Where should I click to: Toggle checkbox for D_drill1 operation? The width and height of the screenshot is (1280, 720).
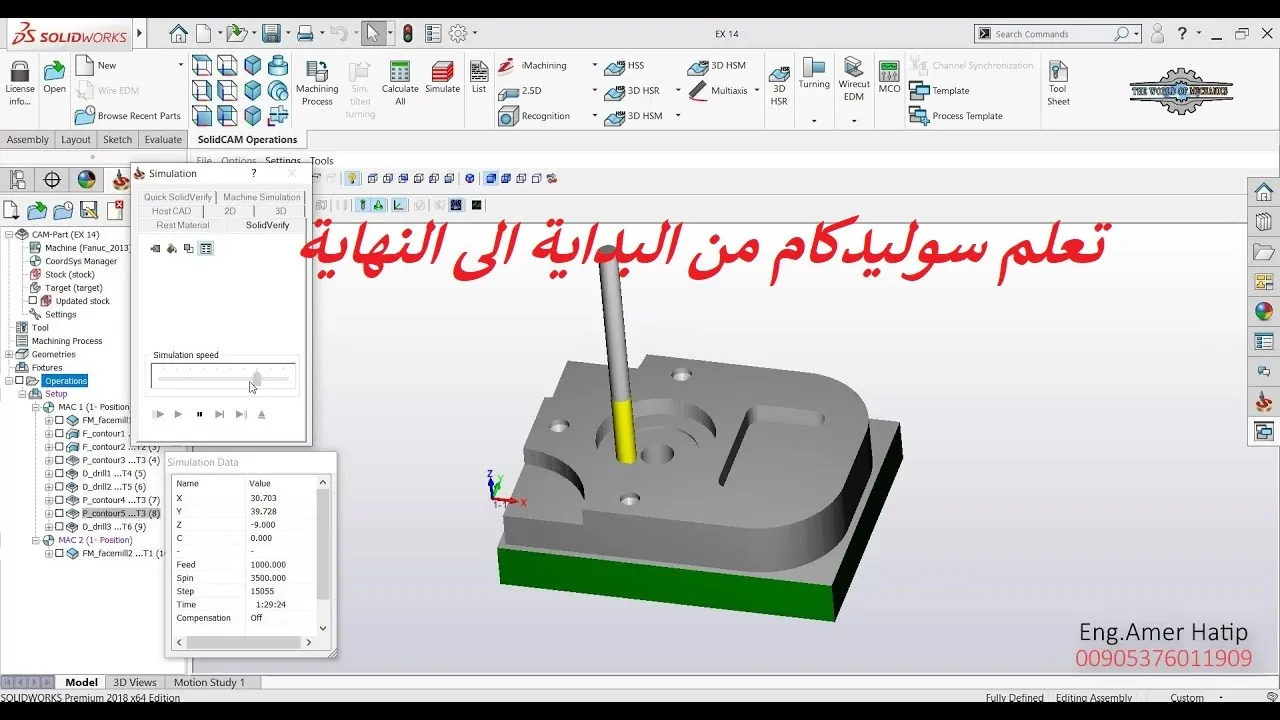coord(59,474)
